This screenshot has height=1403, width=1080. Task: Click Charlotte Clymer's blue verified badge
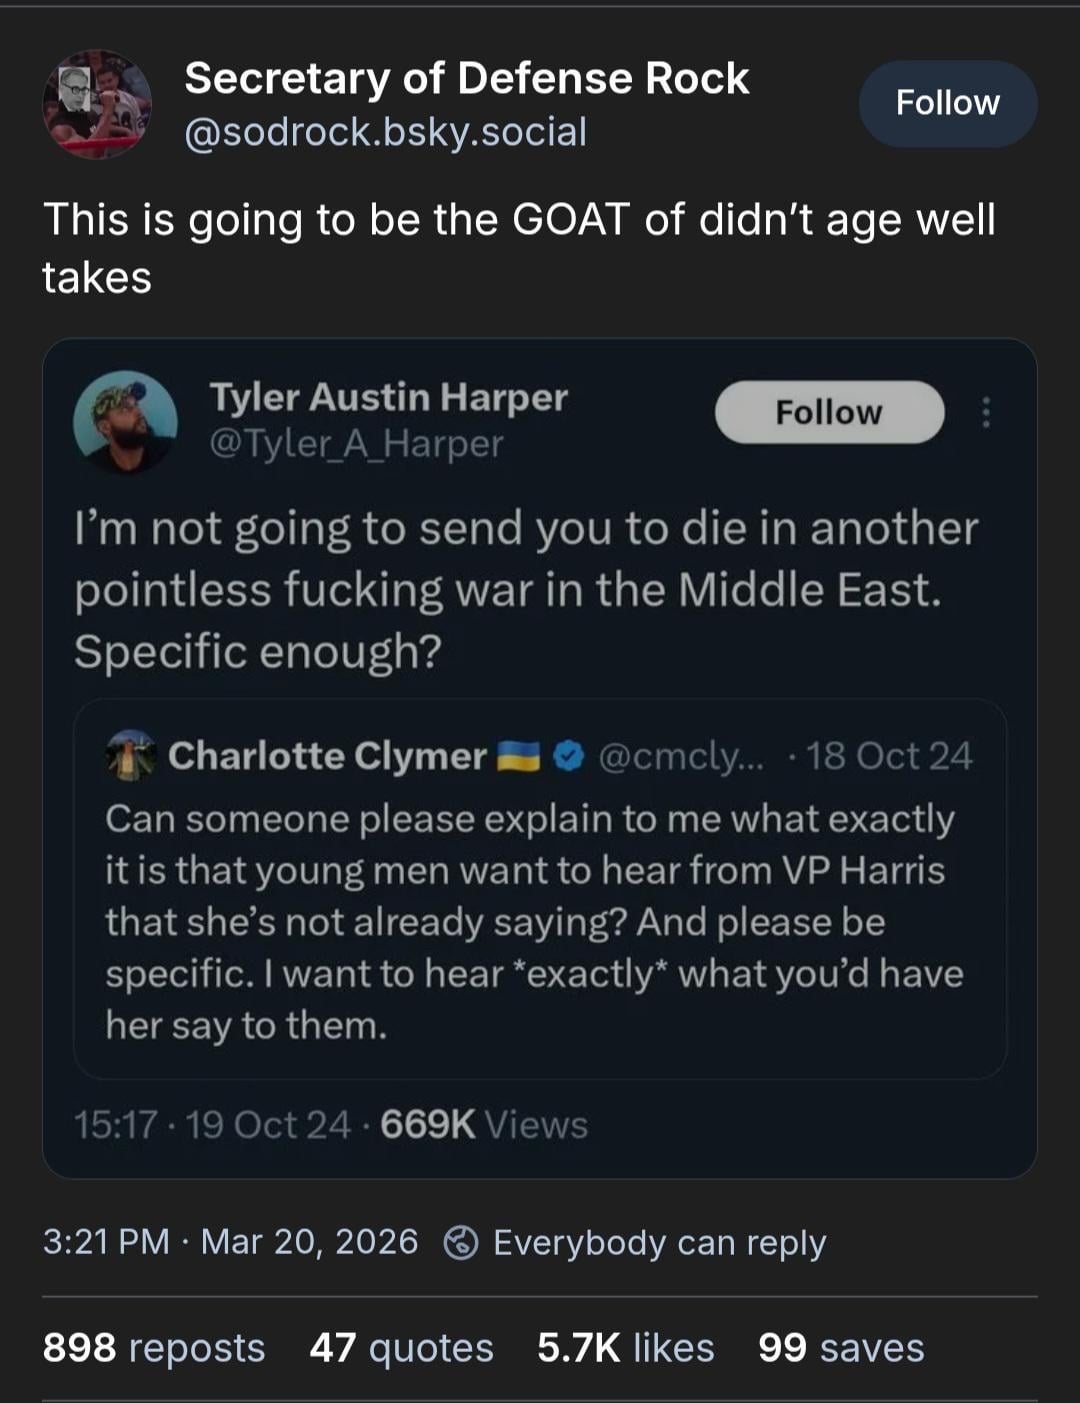pos(568,756)
